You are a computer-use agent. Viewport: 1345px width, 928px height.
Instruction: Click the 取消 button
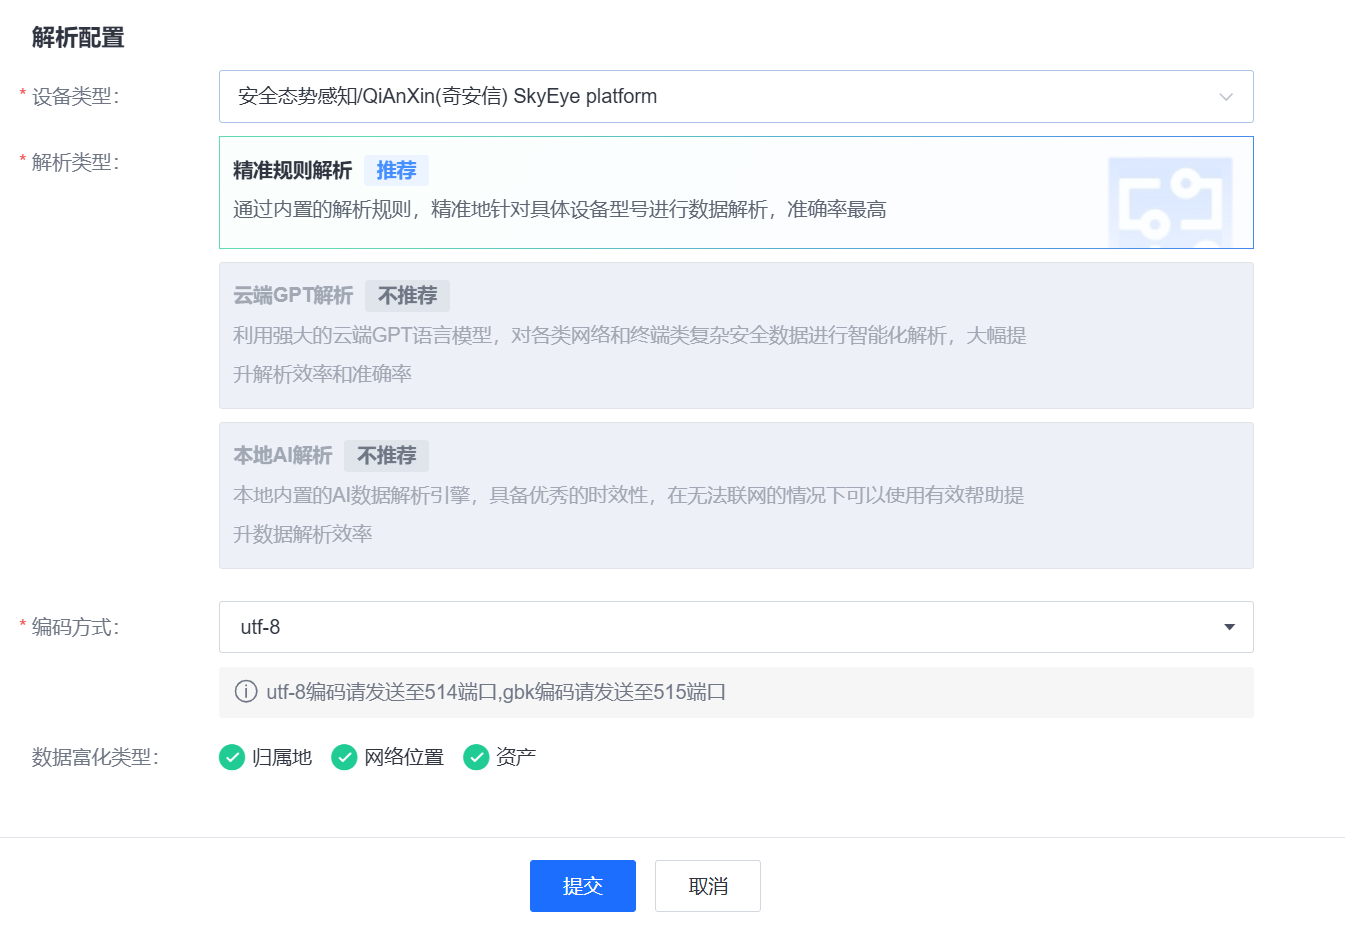[707, 886]
